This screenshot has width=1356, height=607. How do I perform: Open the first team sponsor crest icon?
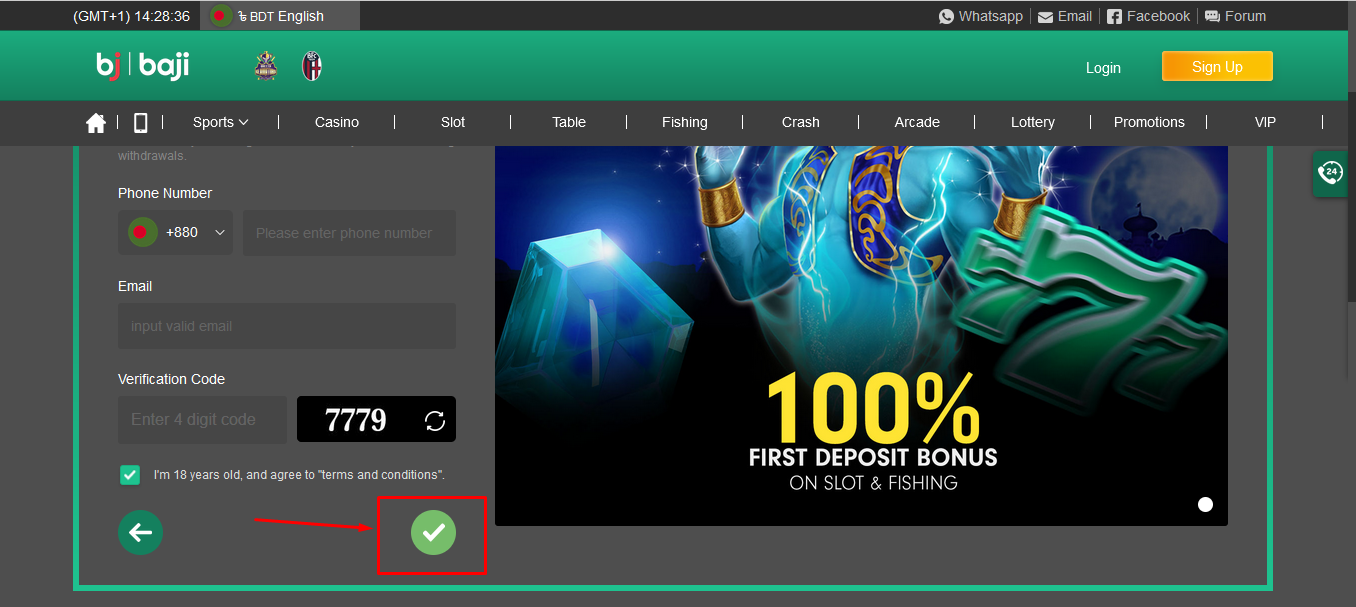[265, 66]
